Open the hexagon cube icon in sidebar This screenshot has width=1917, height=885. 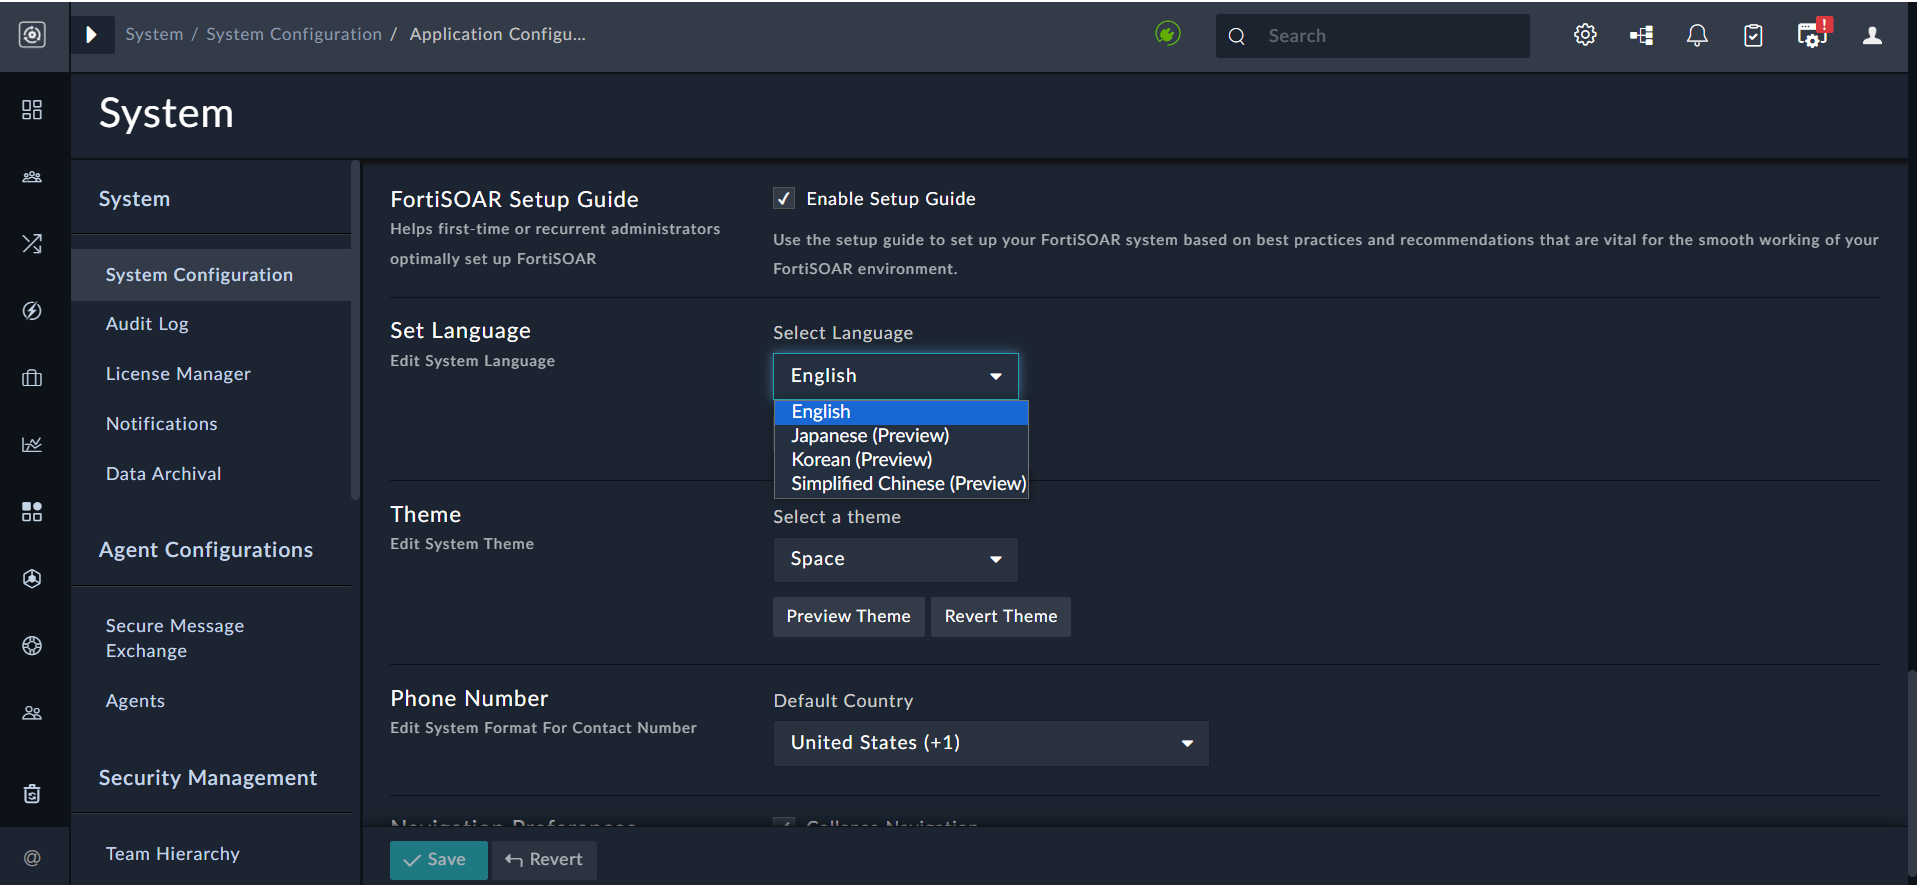click(x=32, y=578)
